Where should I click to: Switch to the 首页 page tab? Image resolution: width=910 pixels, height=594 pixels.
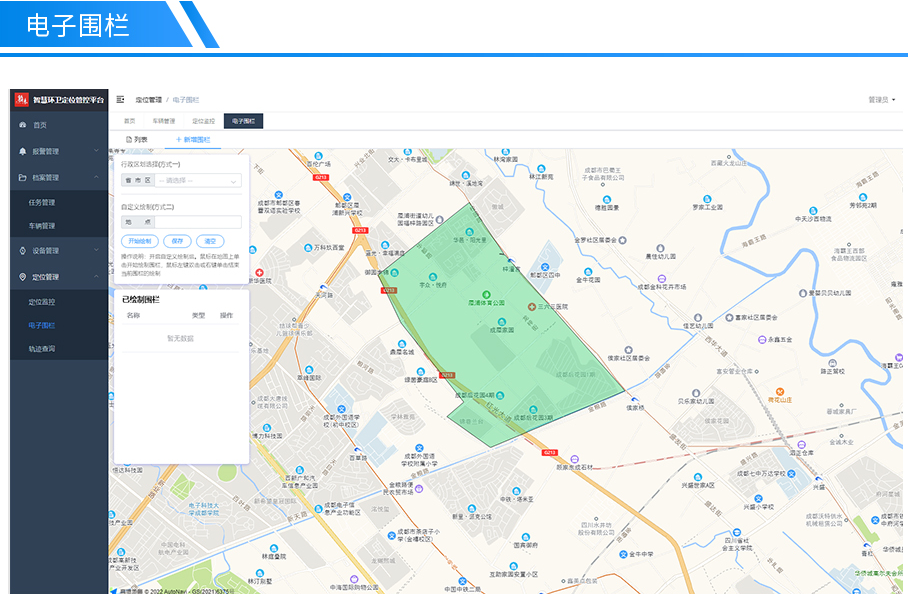coord(129,121)
